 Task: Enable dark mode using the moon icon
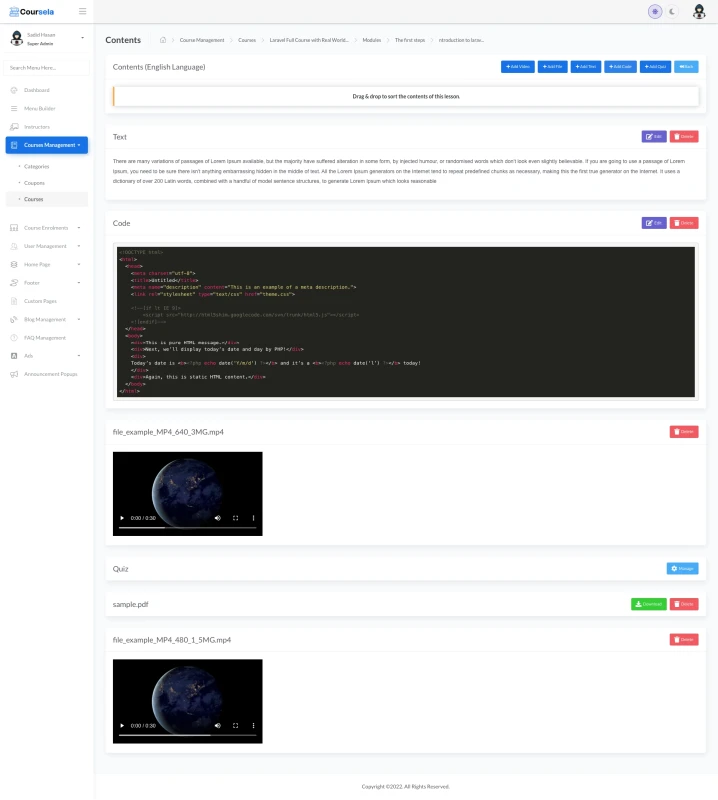(673, 12)
